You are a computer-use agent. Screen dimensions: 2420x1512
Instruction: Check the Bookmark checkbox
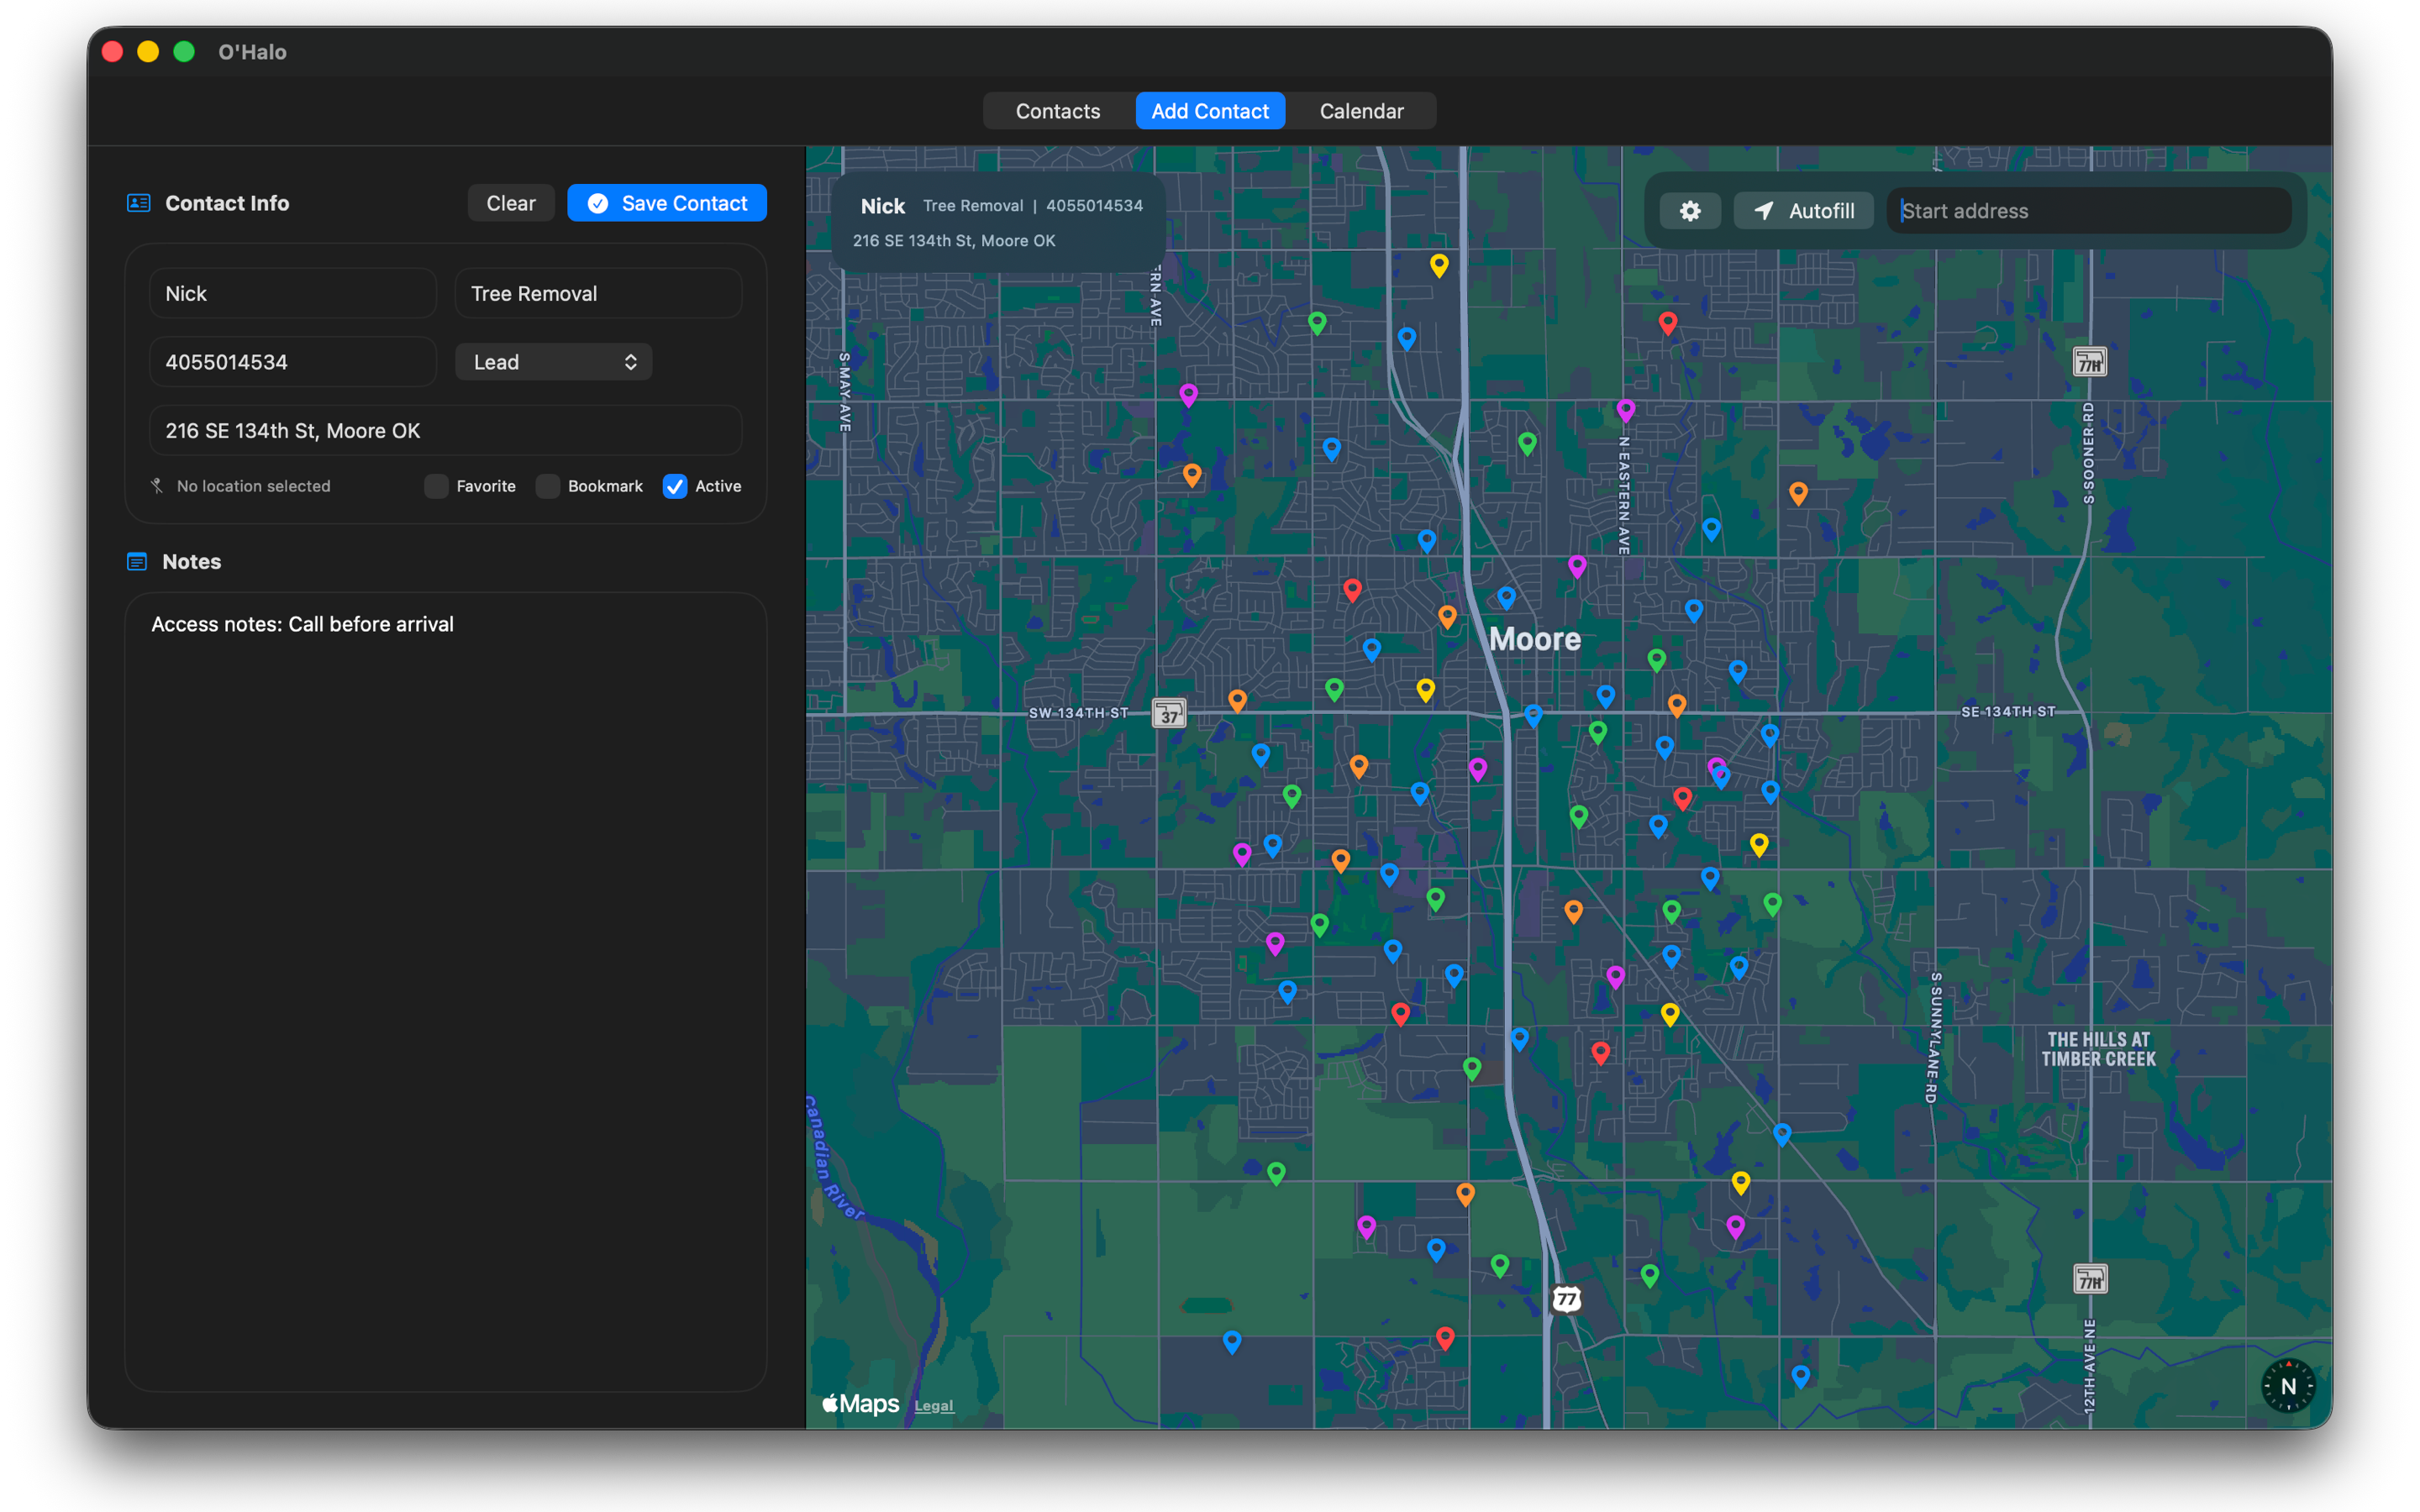547,486
